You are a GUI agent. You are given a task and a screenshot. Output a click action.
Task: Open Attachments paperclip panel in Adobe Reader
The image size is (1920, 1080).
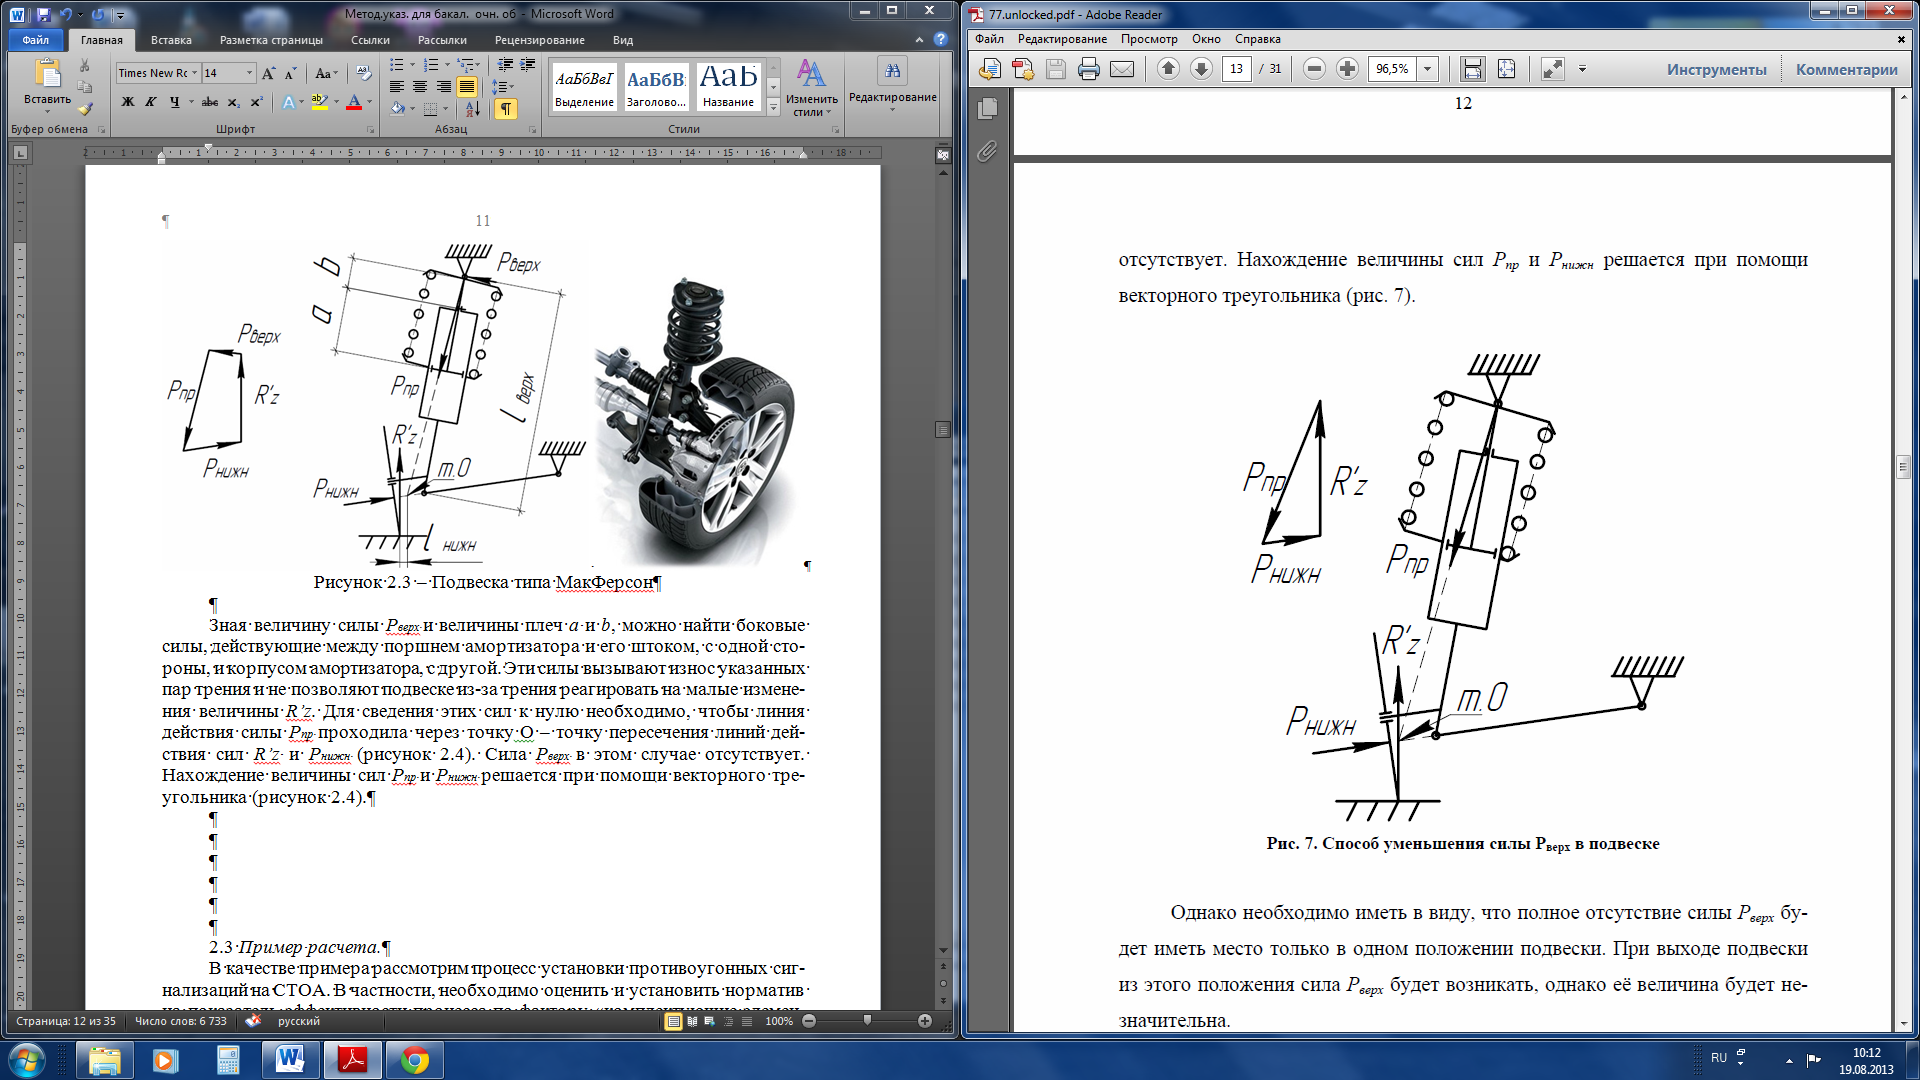coord(987,151)
